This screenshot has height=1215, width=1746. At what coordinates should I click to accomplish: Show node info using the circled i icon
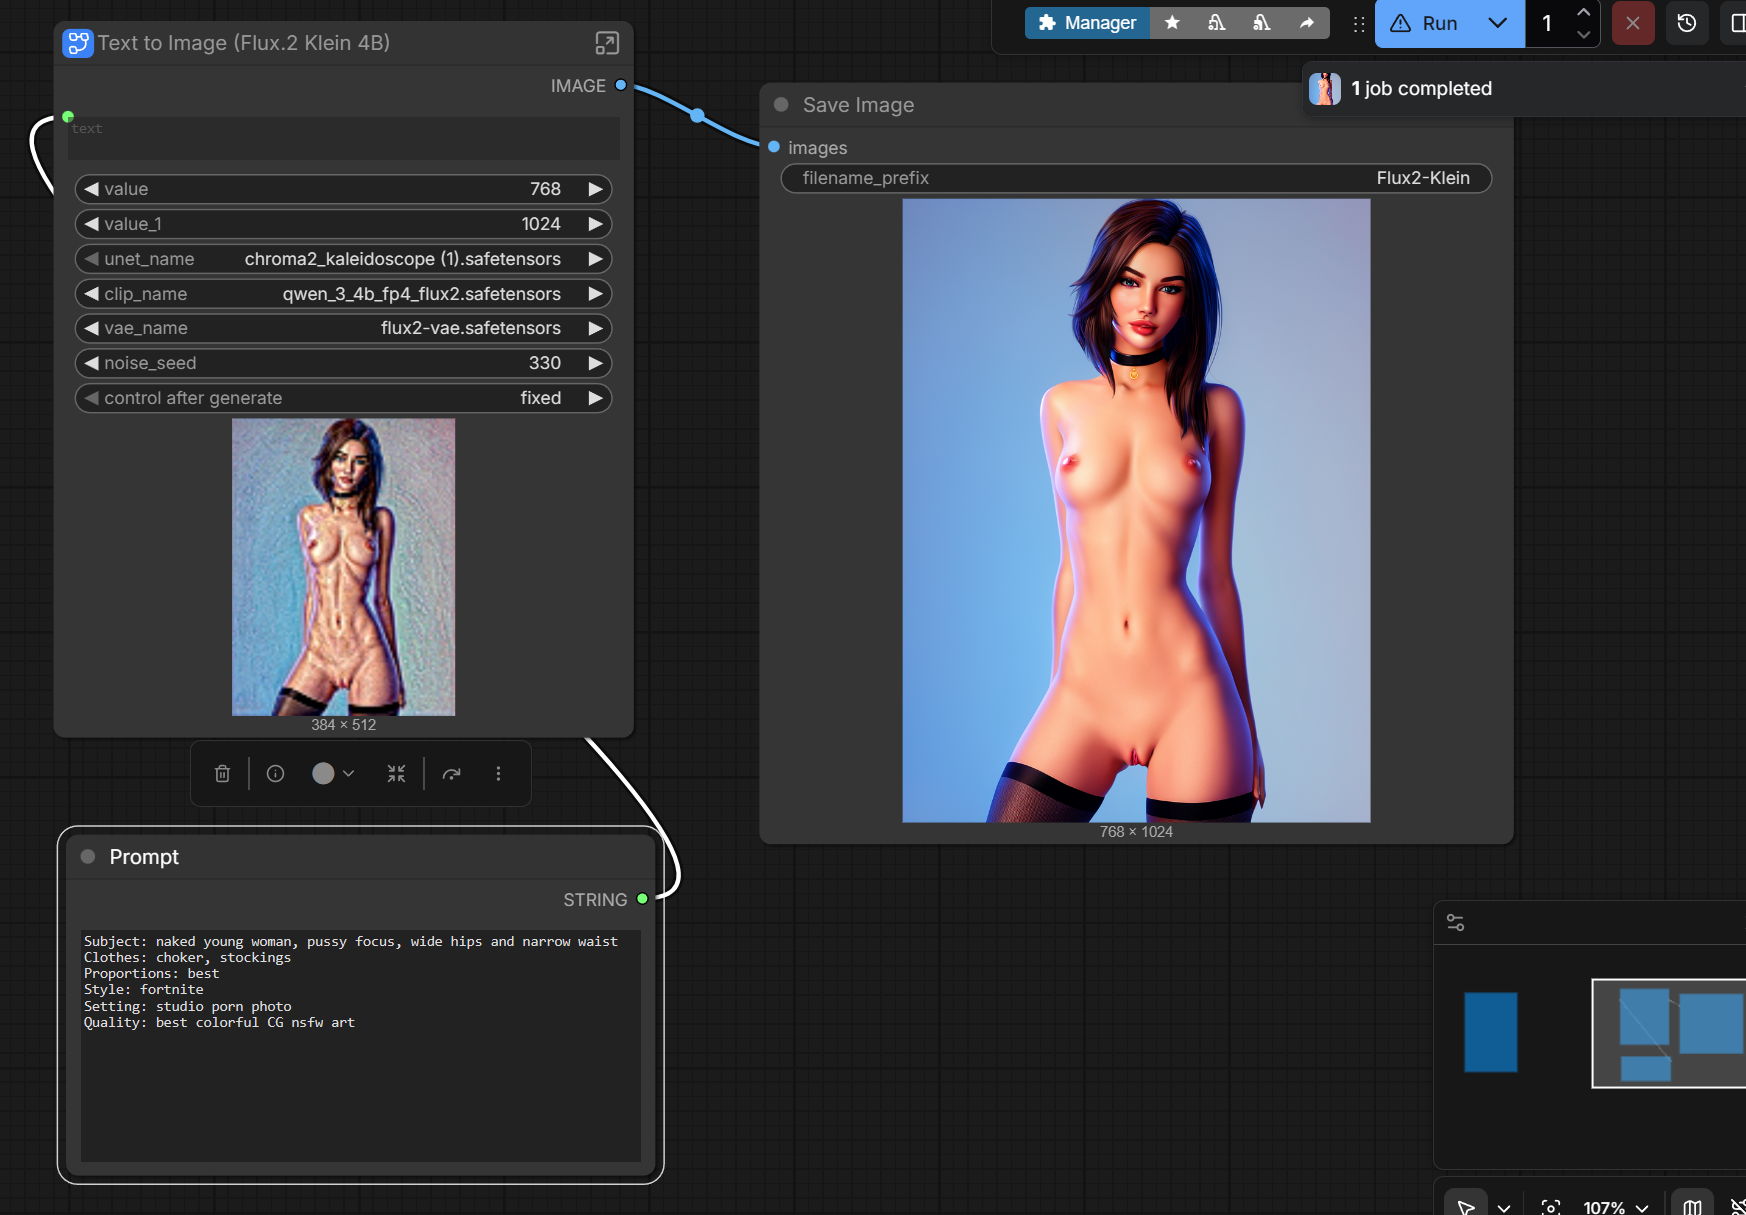pyautogui.click(x=275, y=773)
